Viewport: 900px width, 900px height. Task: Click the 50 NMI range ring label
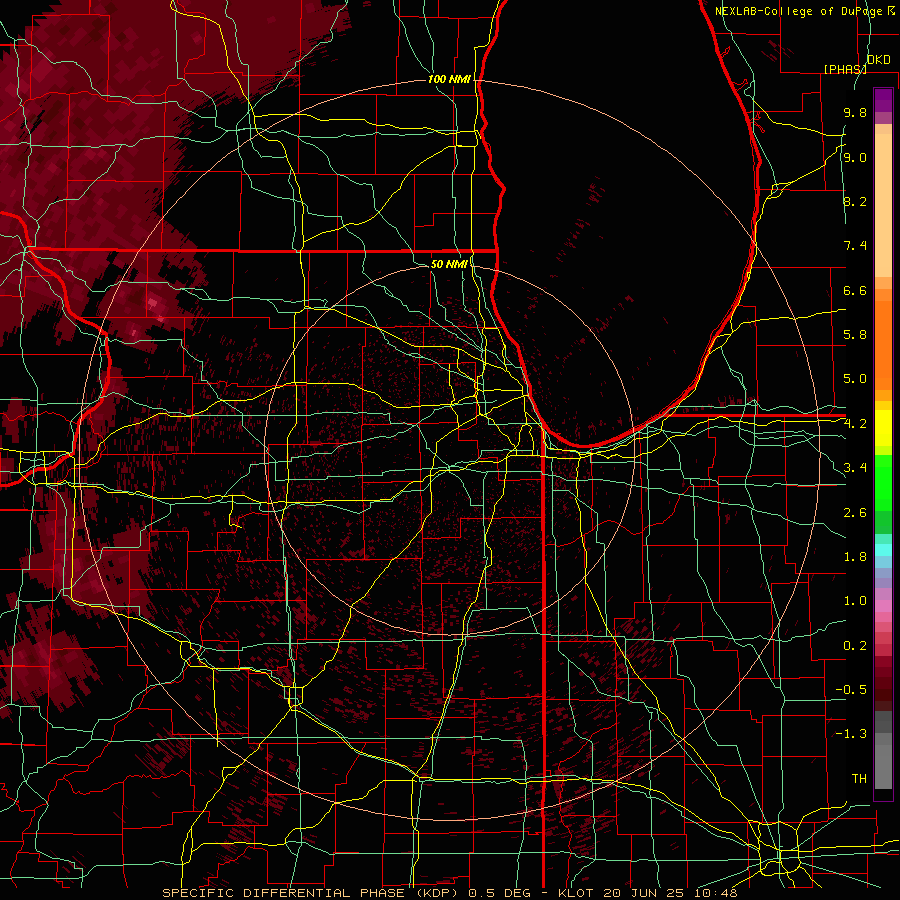pos(449,264)
